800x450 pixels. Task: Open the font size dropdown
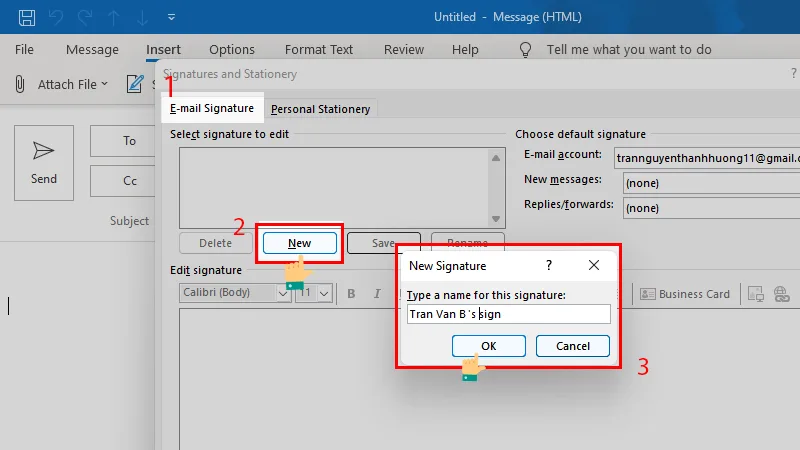coord(326,294)
